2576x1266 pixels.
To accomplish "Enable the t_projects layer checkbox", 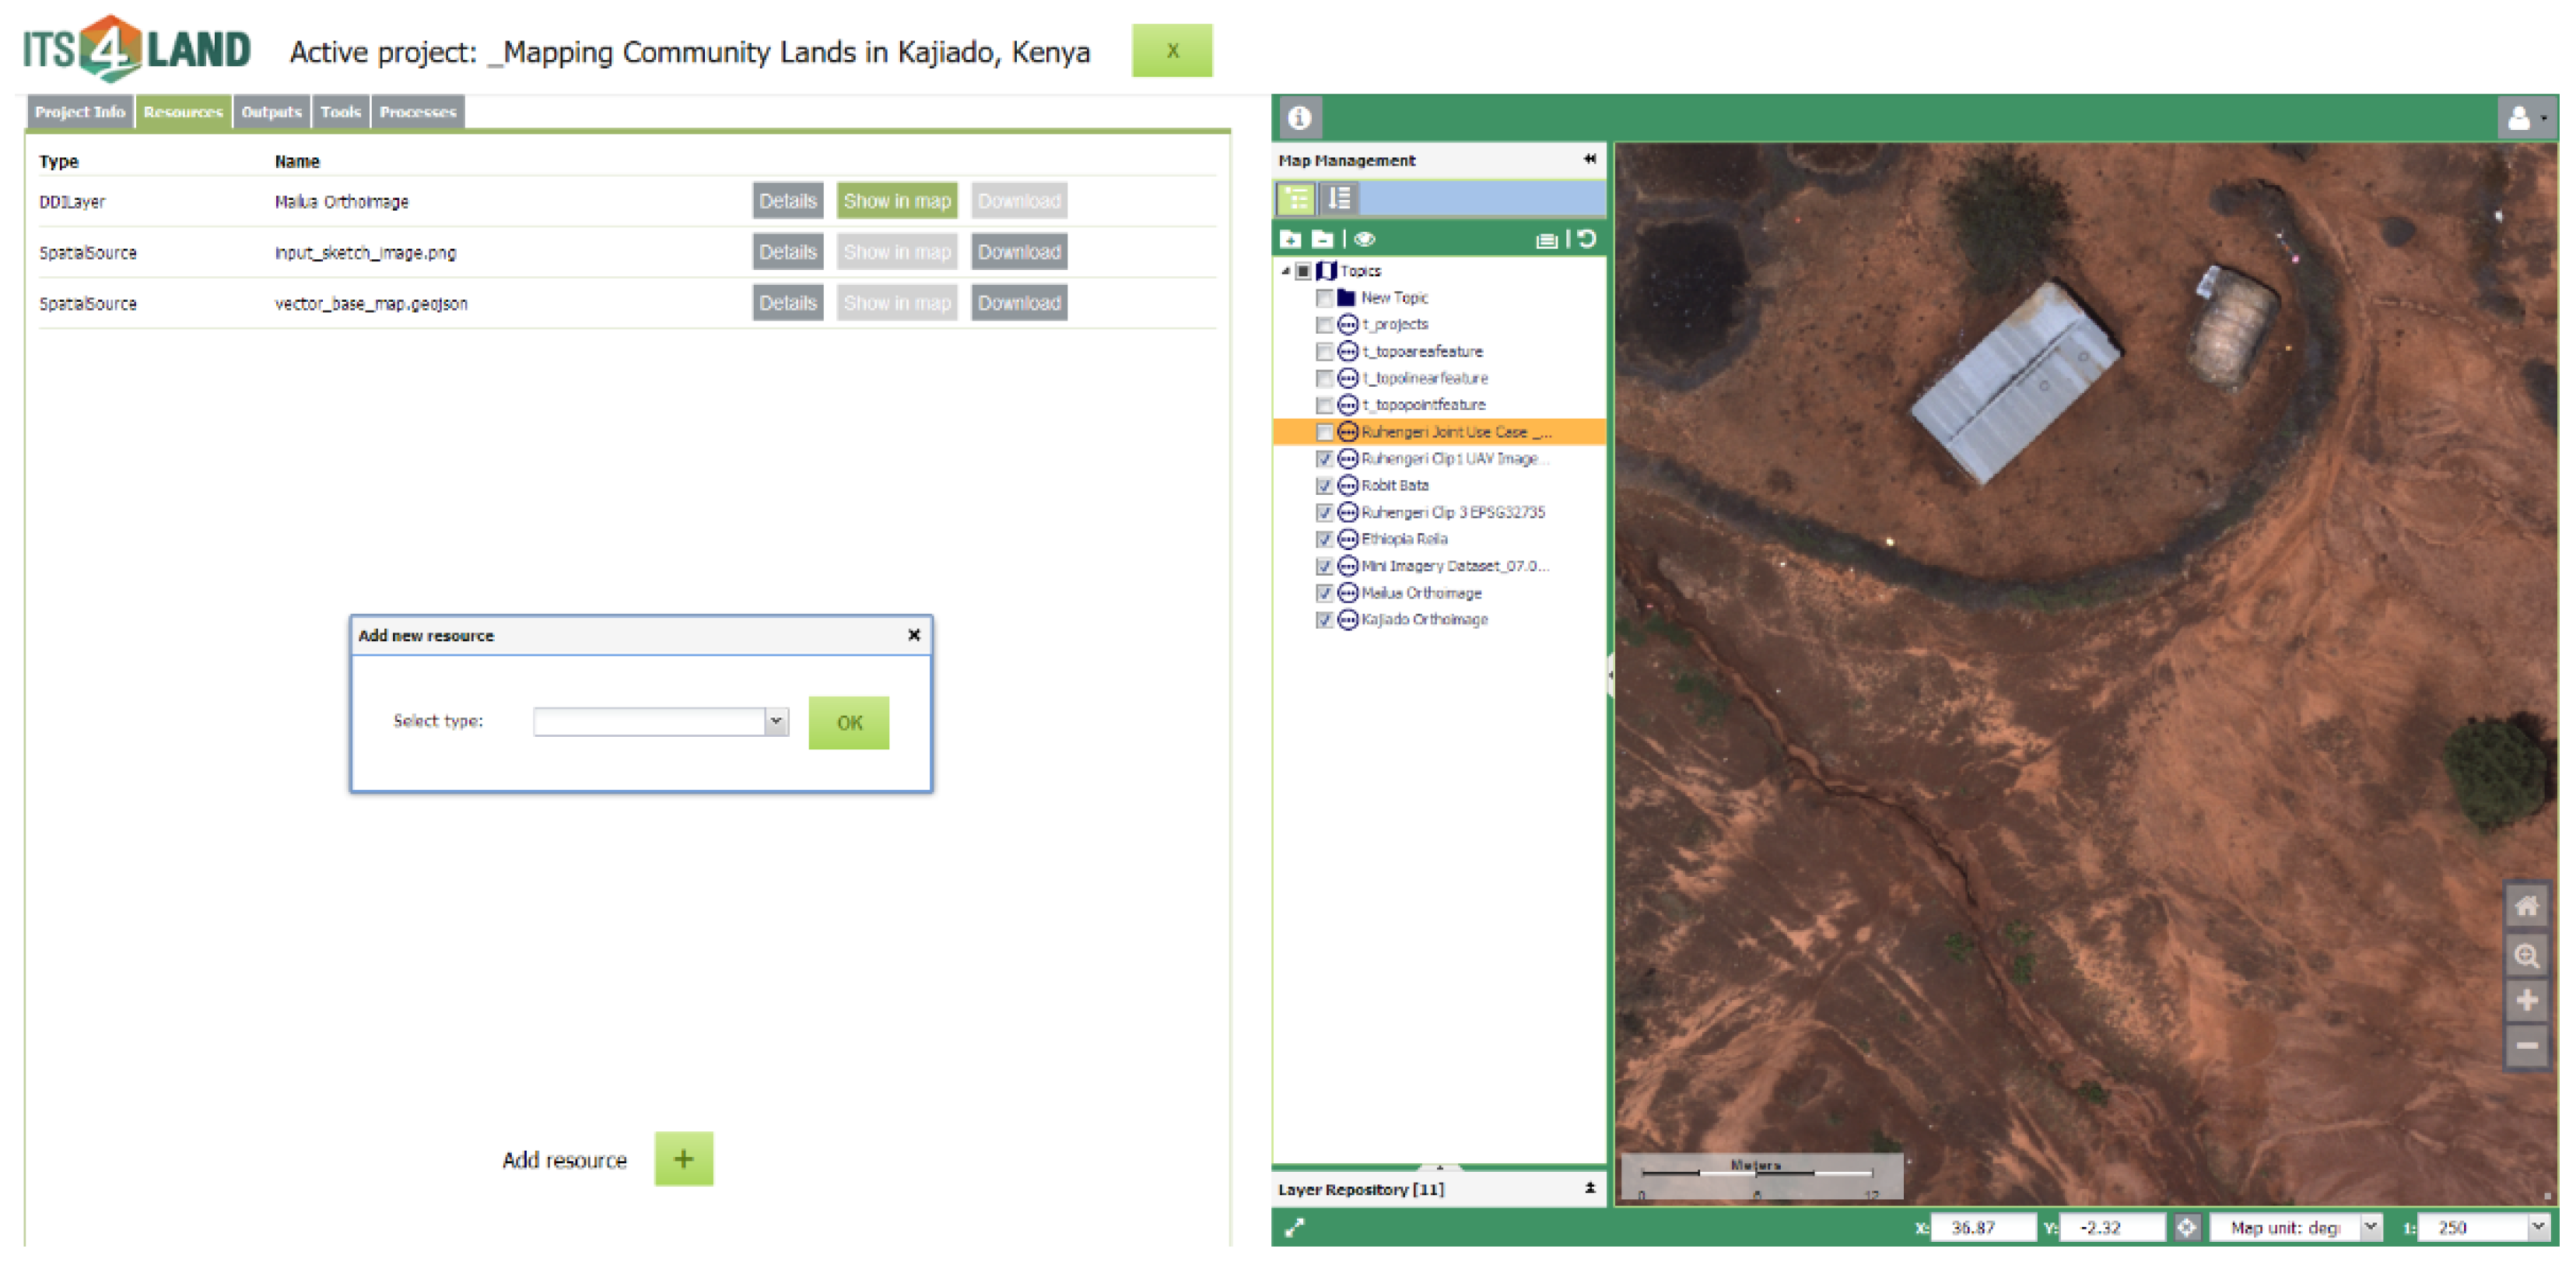I will [1324, 325].
